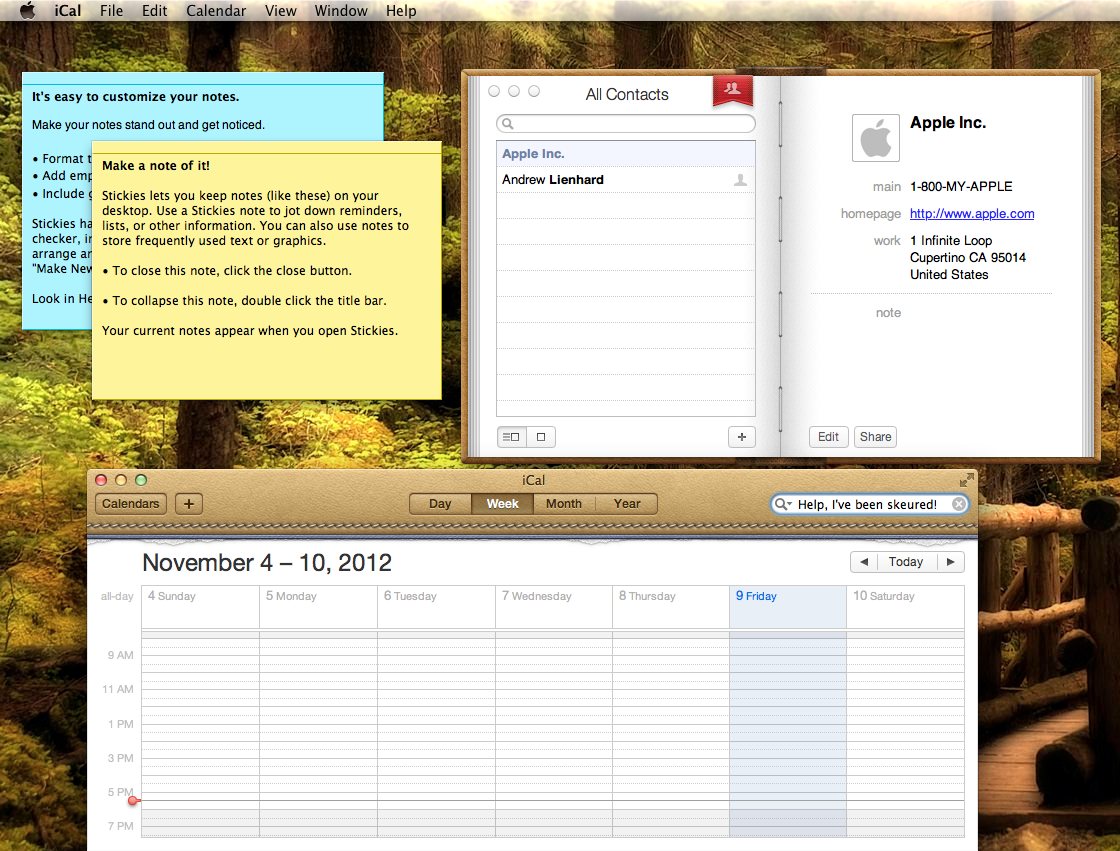
Task: Switch iCal to Month view
Action: click(564, 504)
